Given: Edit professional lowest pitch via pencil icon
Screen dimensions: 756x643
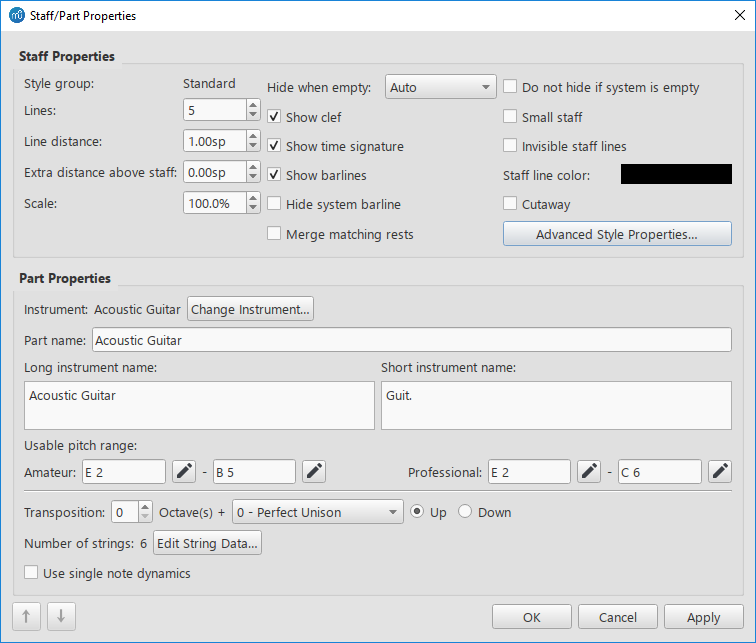Looking at the screenshot, I should point(589,471).
